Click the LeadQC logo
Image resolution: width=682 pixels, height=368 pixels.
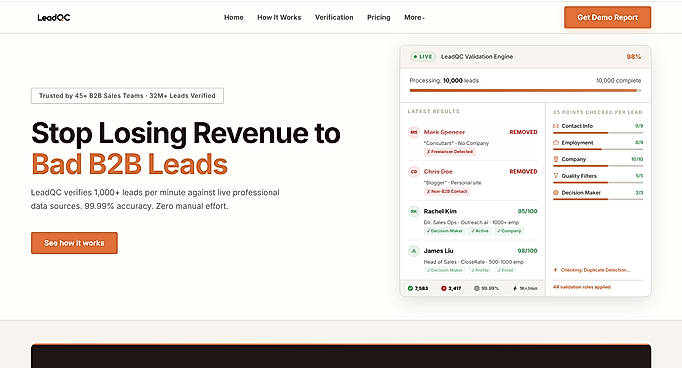[53, 17]
